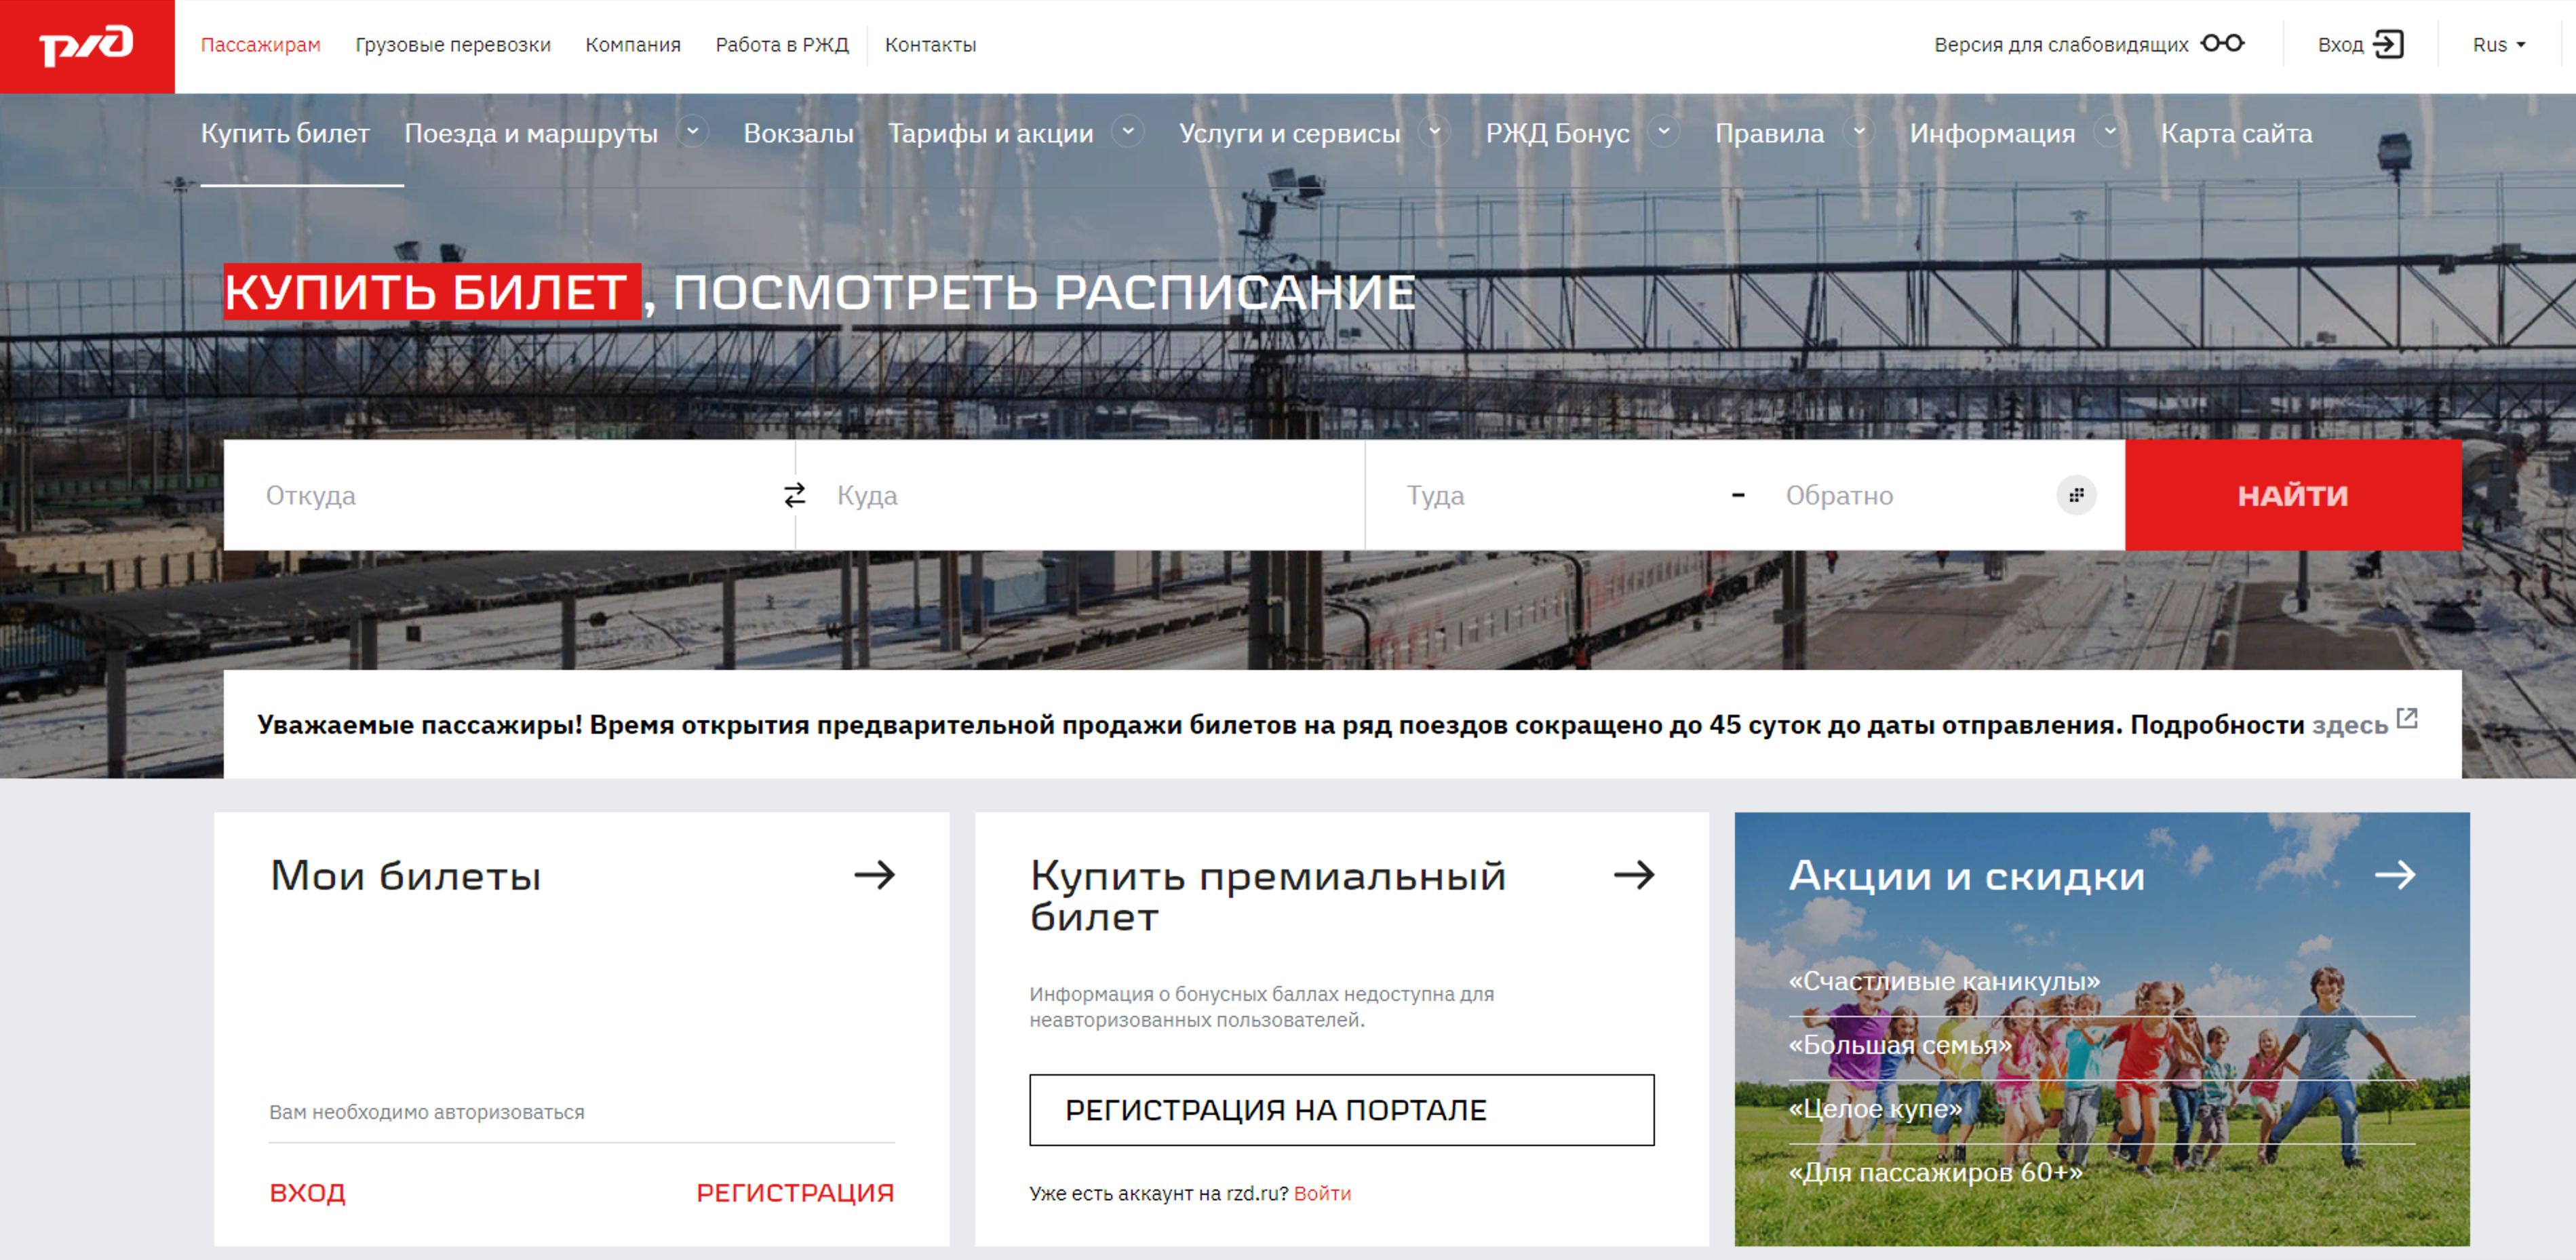Expand Правила submenu chevron
The image size is (2576, 1260).
[x=1858, y=131]
